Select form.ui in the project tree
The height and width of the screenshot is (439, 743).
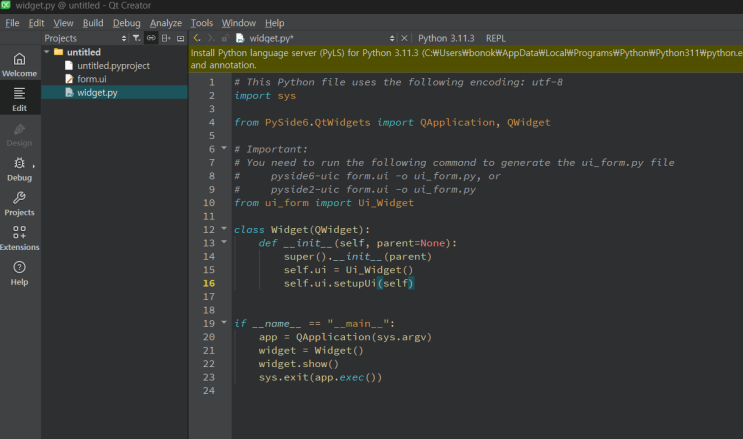91,79
